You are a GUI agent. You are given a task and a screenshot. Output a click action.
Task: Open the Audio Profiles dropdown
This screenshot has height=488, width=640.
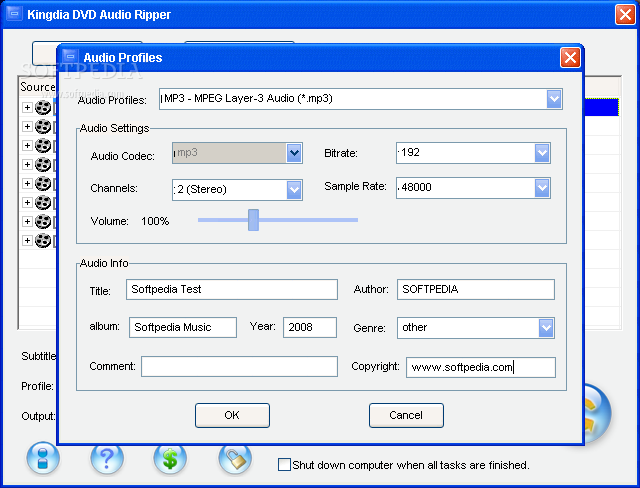[x=554, y=99]
